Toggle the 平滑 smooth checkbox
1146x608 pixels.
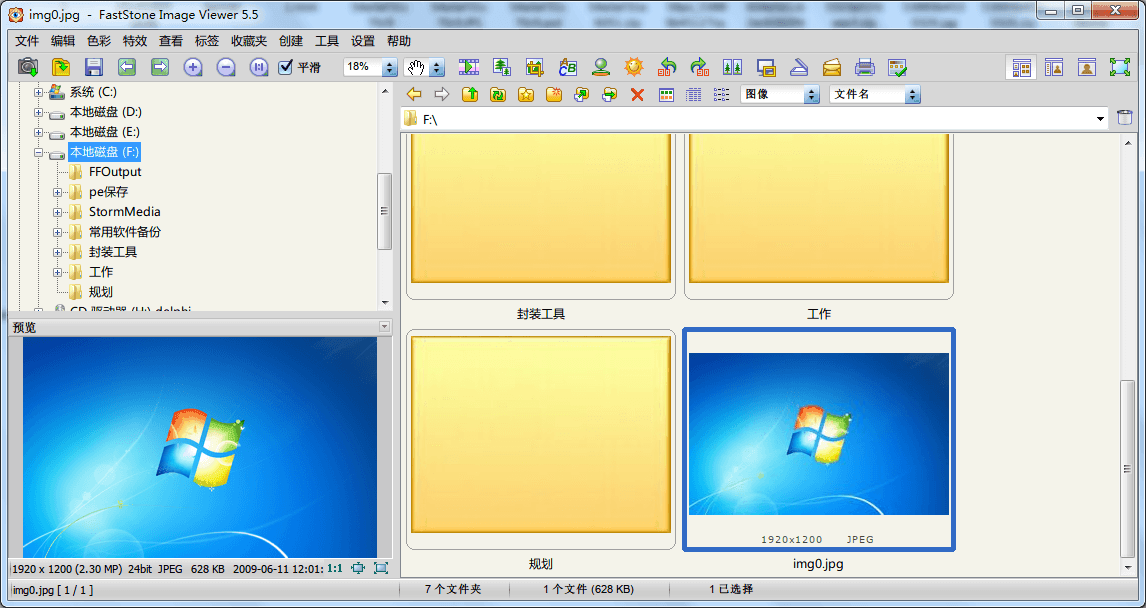pyautogui.click(x=286, y=67)
